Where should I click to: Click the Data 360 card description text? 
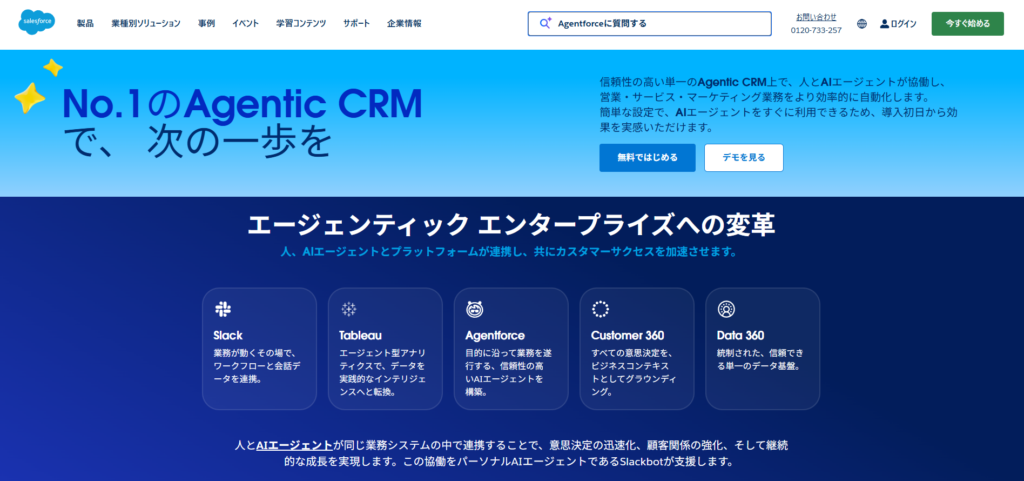[761, 359]
